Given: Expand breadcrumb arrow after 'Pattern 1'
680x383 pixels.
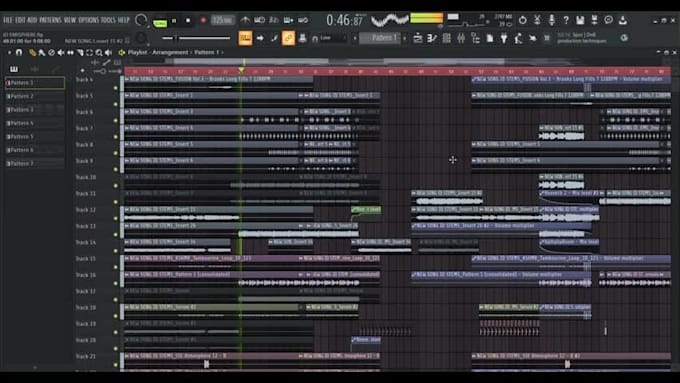Looking at the screenshot, I should pyautogui.click(x=223, y=52).
